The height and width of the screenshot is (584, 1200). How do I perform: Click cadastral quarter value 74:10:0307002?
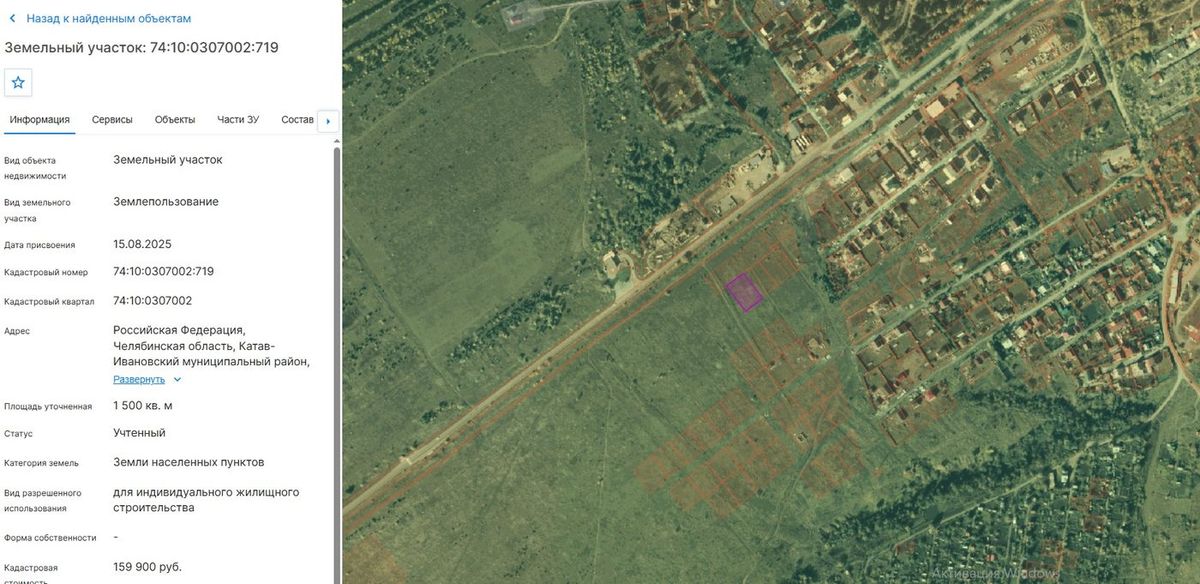153,300
